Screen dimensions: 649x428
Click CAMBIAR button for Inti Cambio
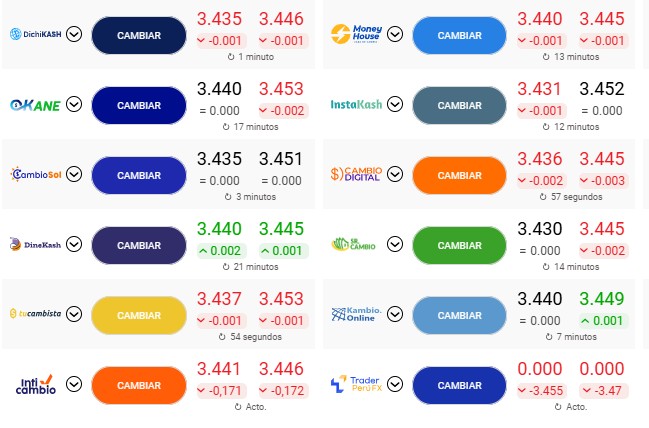[x=138, y=385]
